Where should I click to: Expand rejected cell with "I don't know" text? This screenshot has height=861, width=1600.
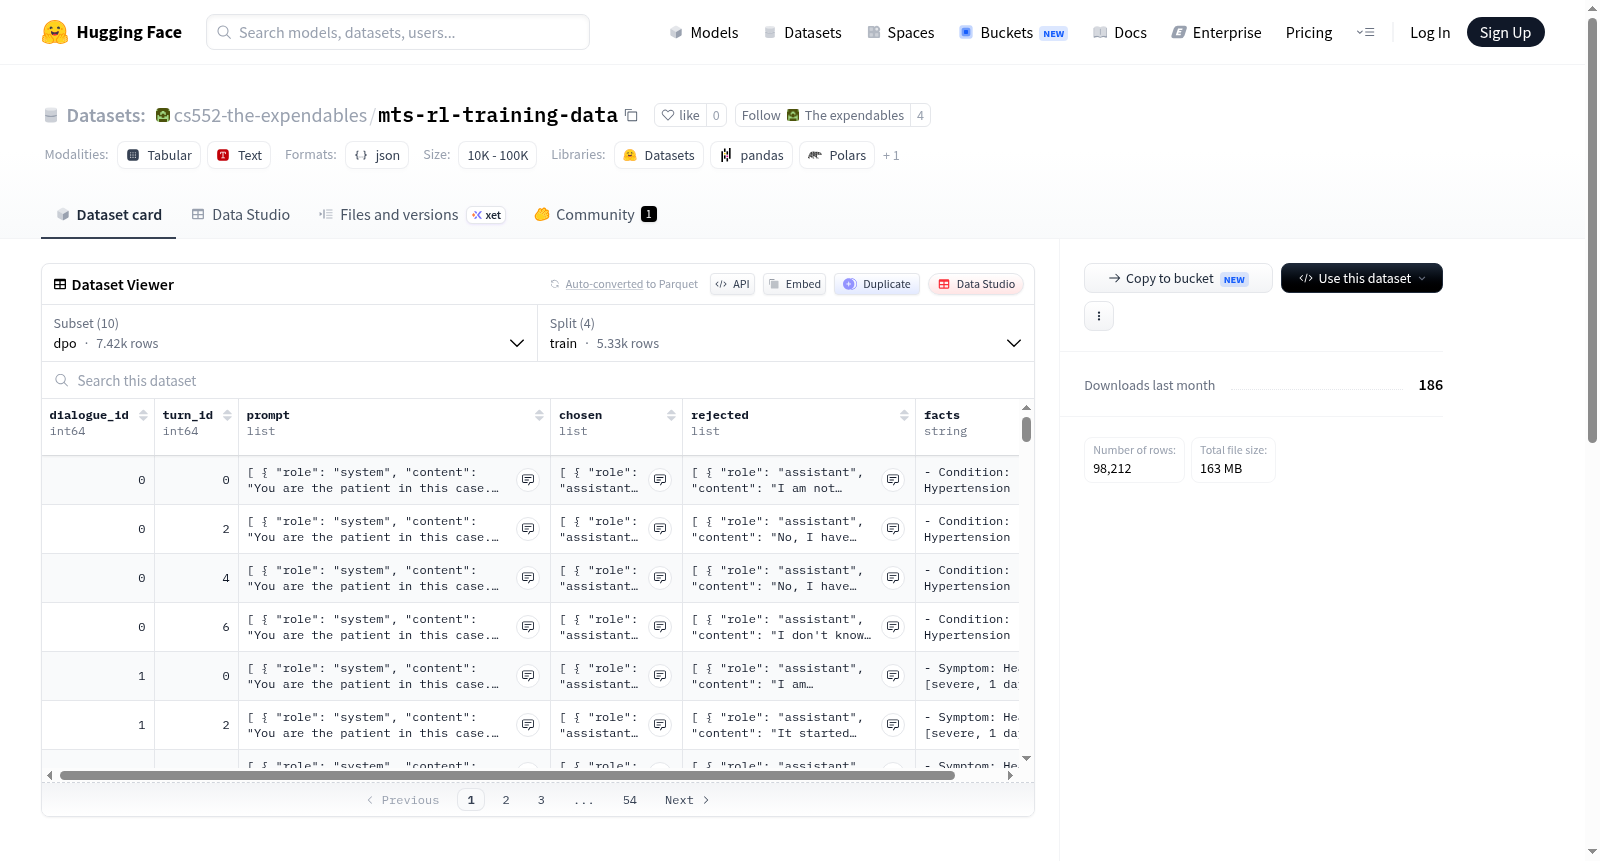(893, 627)
